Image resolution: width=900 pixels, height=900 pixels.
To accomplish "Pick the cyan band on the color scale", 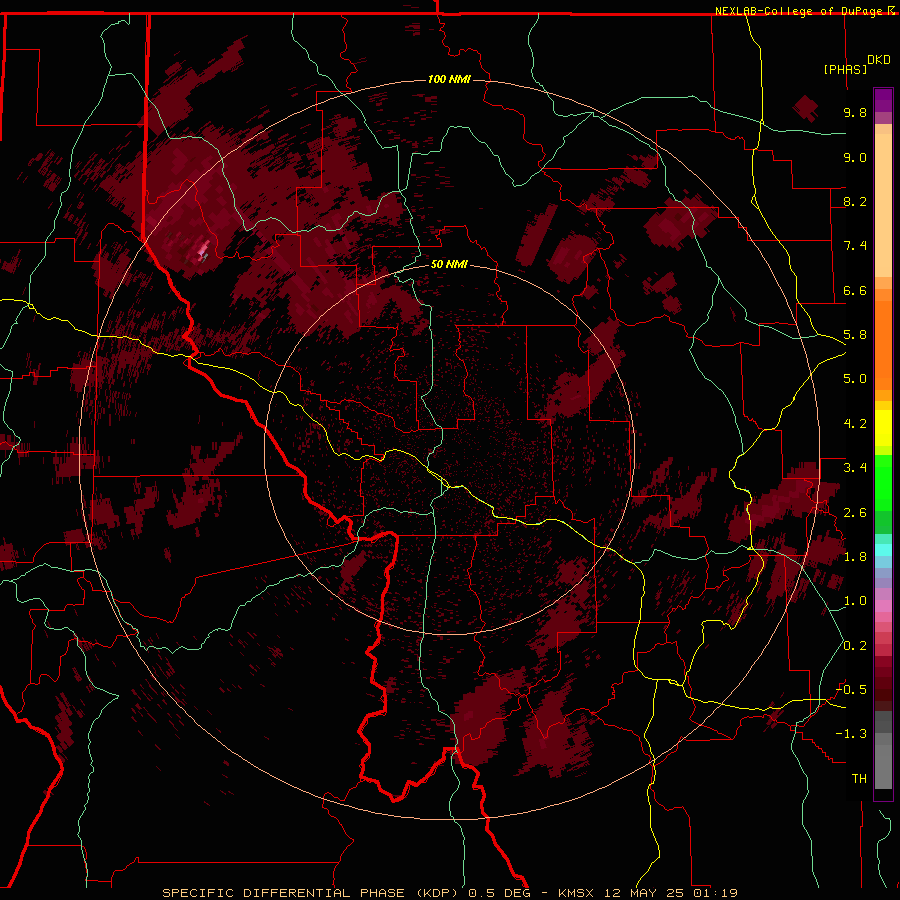I will [883, 550].
